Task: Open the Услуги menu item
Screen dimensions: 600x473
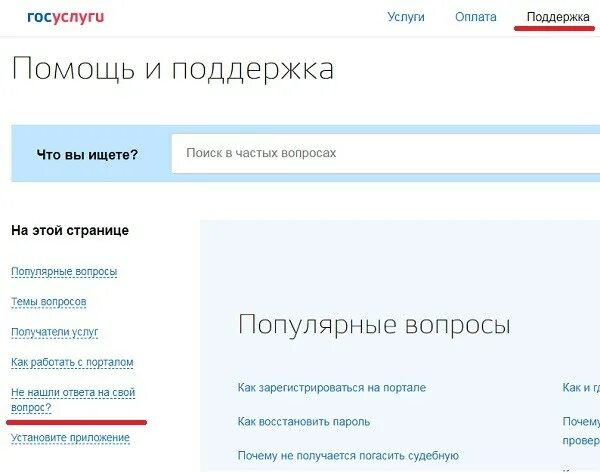Action: point(406,17)
